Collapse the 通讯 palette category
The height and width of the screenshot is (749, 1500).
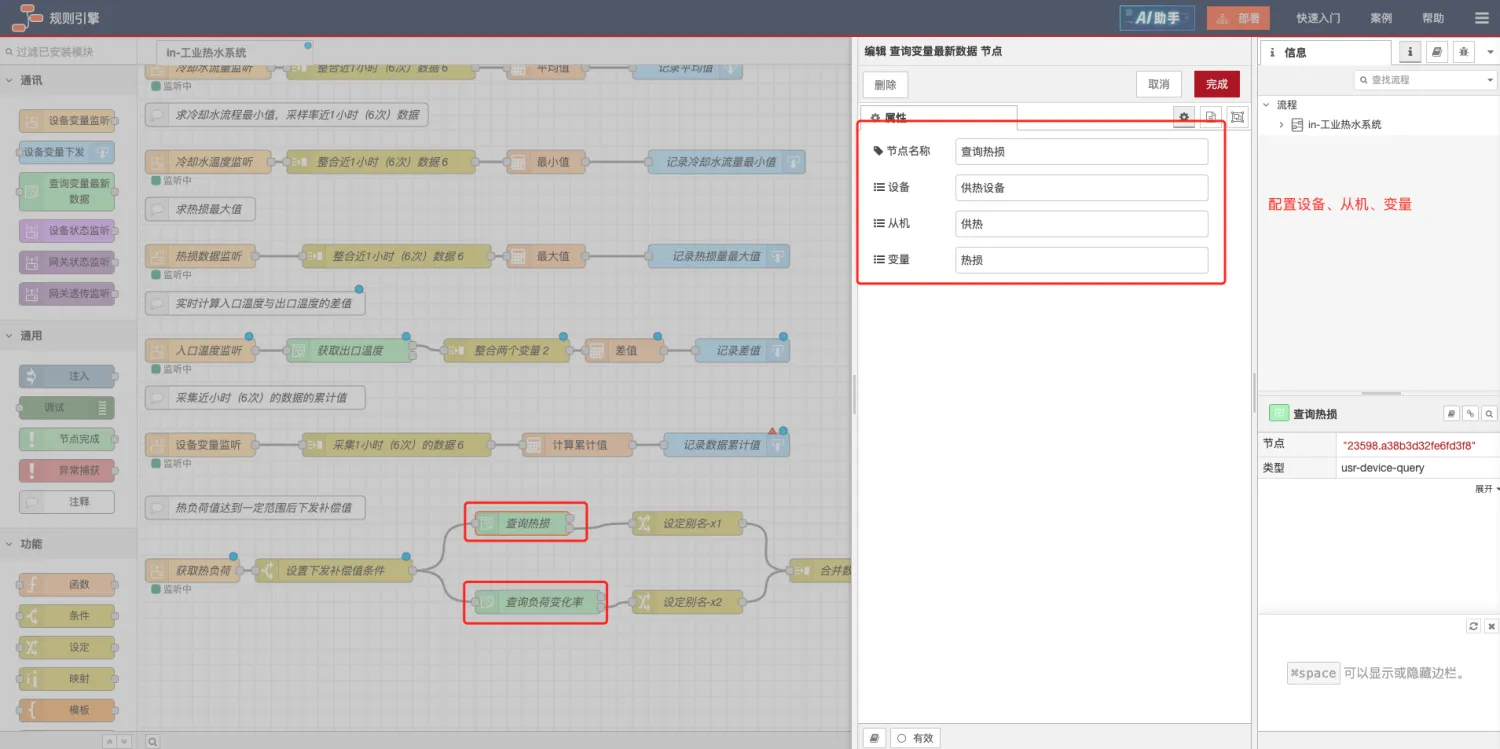click(68, 80)
